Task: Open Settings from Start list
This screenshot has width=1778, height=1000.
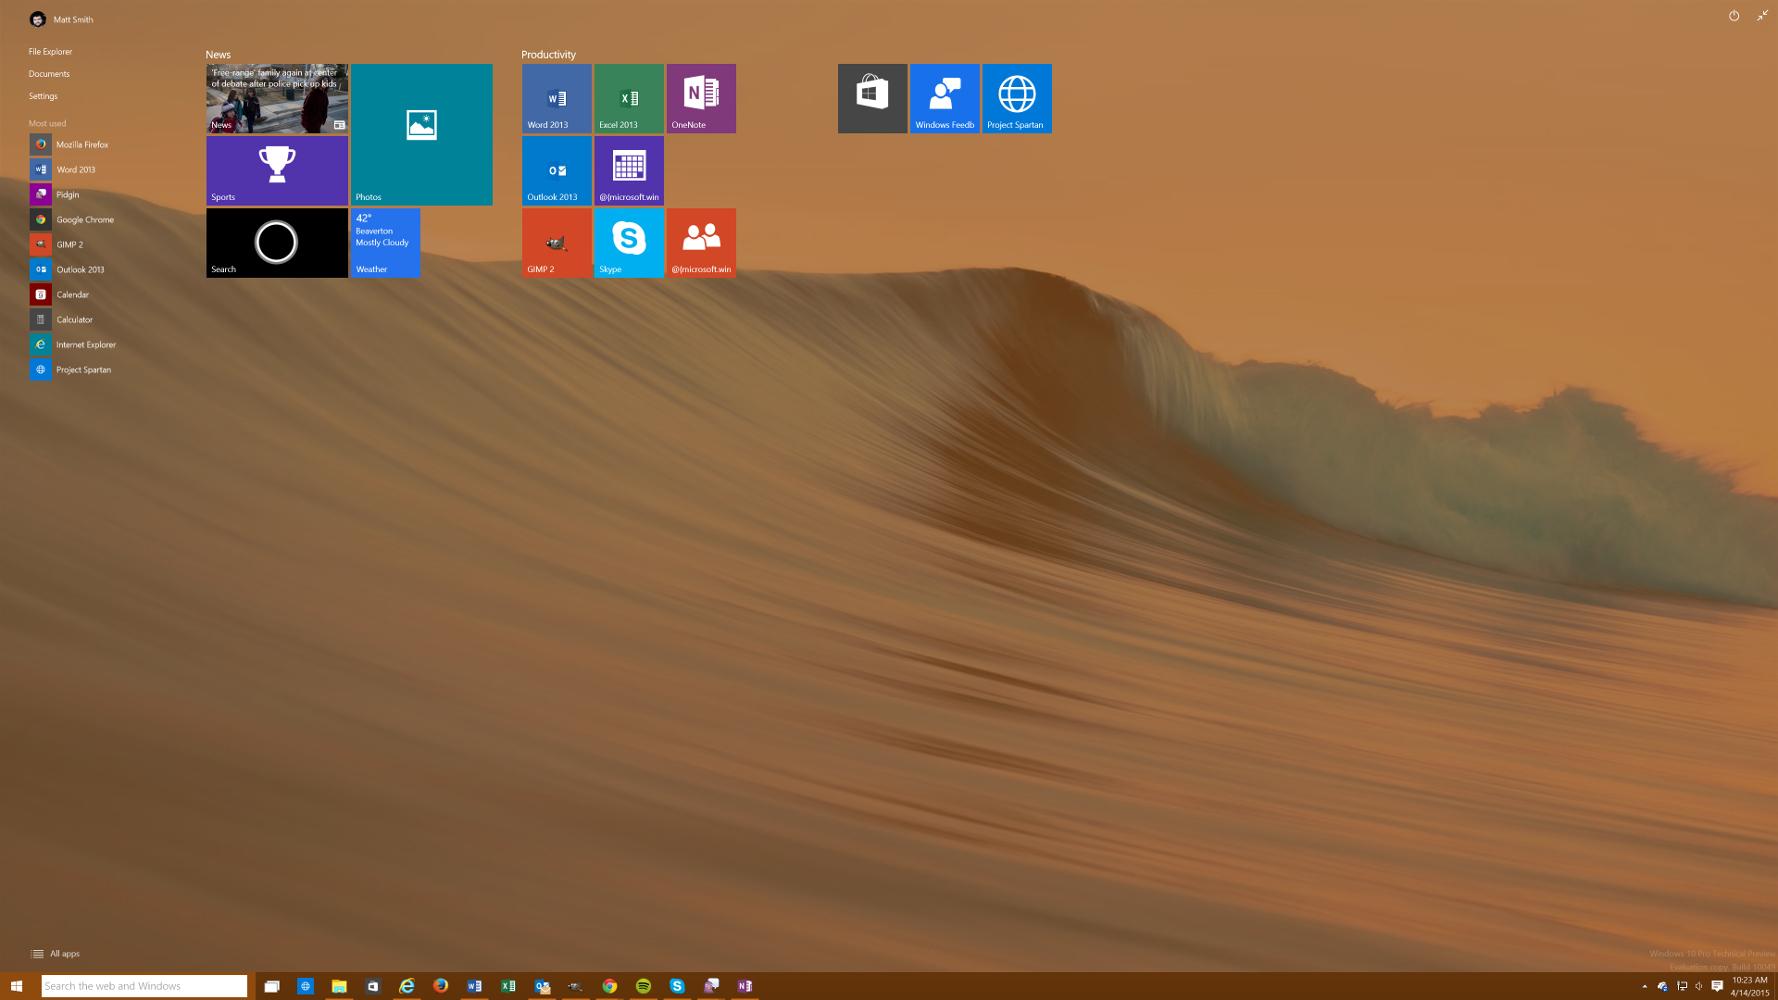Action: tap(43, 96)
